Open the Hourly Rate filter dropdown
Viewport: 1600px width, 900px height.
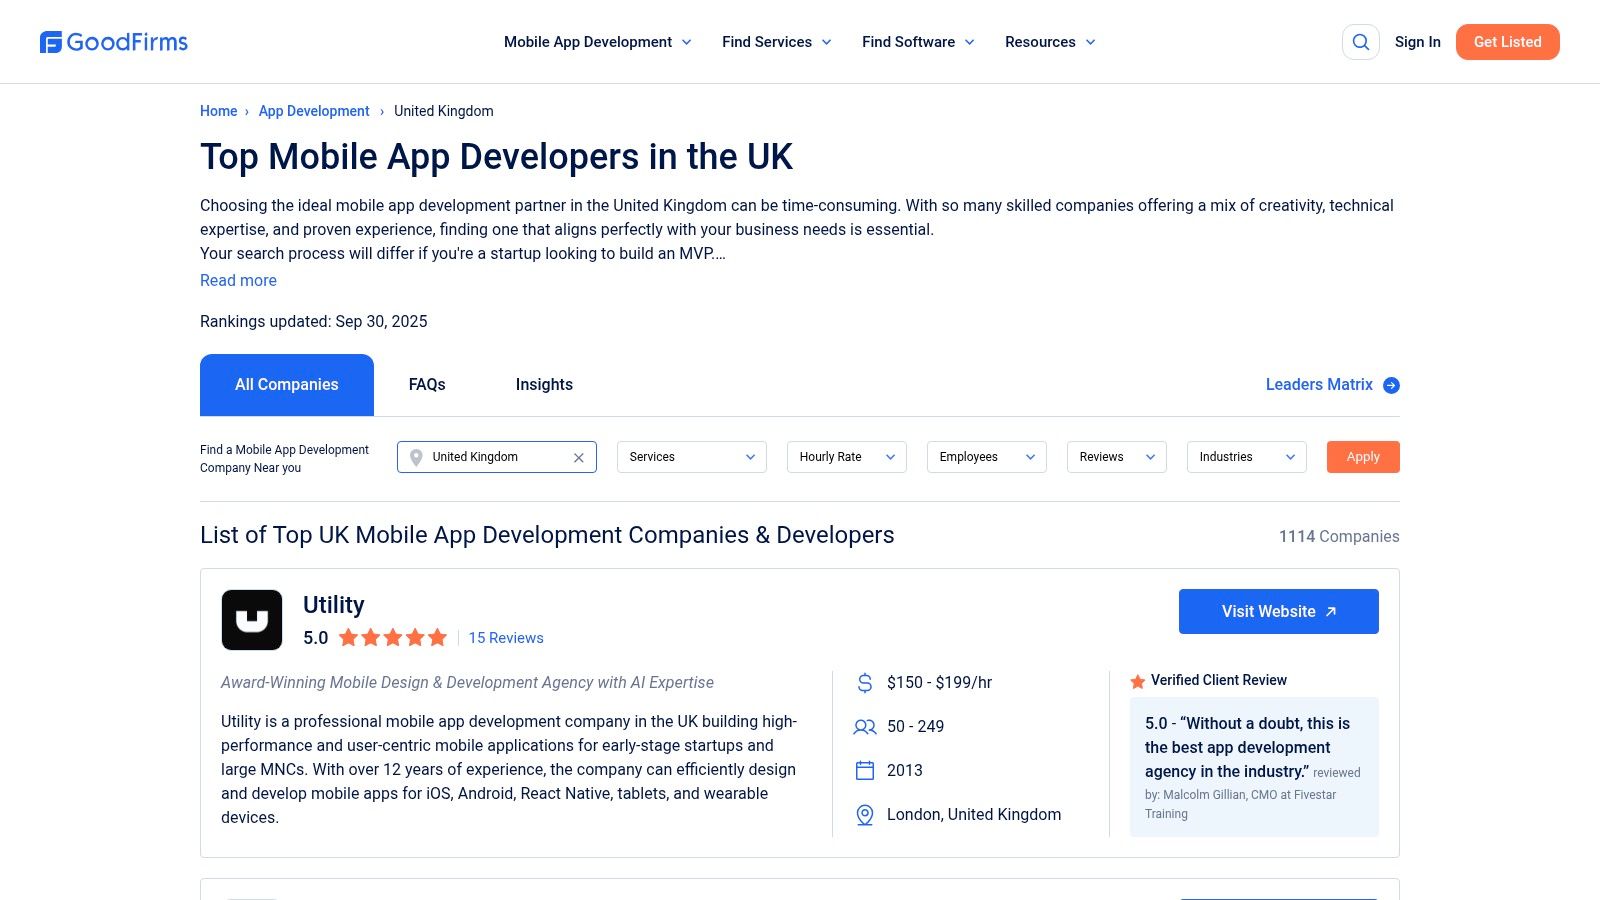click(x=847, y=457)
